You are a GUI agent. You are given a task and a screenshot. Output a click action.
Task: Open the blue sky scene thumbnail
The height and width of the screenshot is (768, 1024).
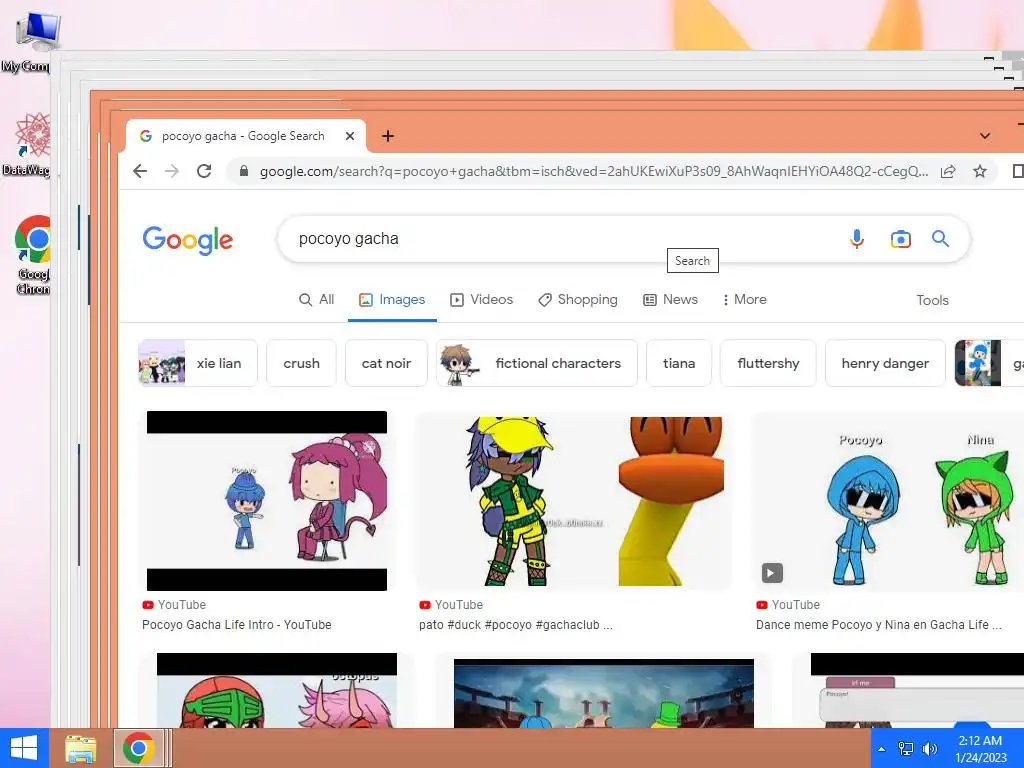pos(603,693)
